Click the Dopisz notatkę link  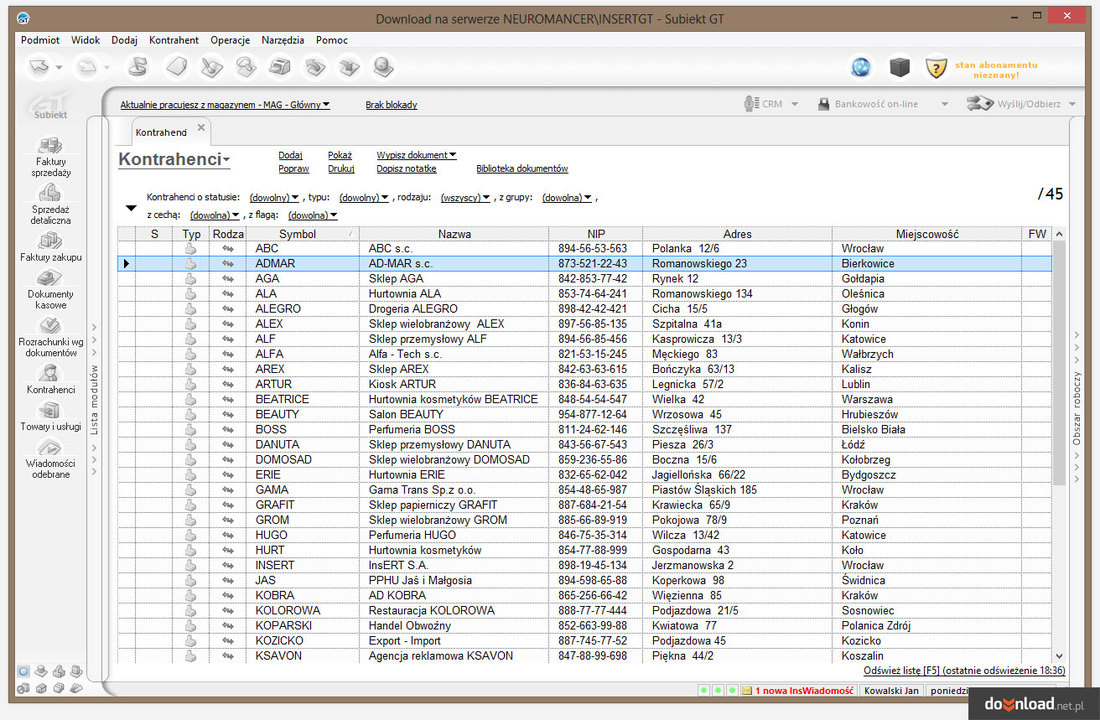click(406, 168)
